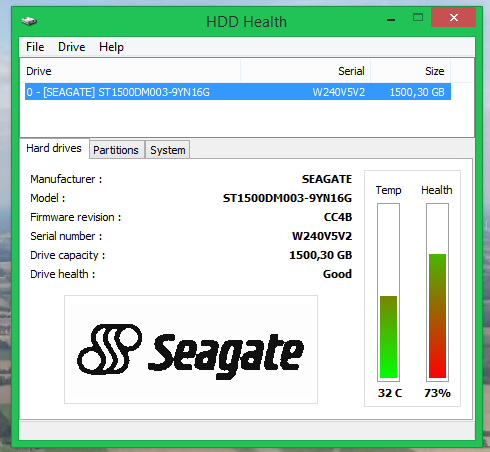490x452 pixels.
Task: Click the HDD Health title bar text
Action: click(x=246, y=22)
